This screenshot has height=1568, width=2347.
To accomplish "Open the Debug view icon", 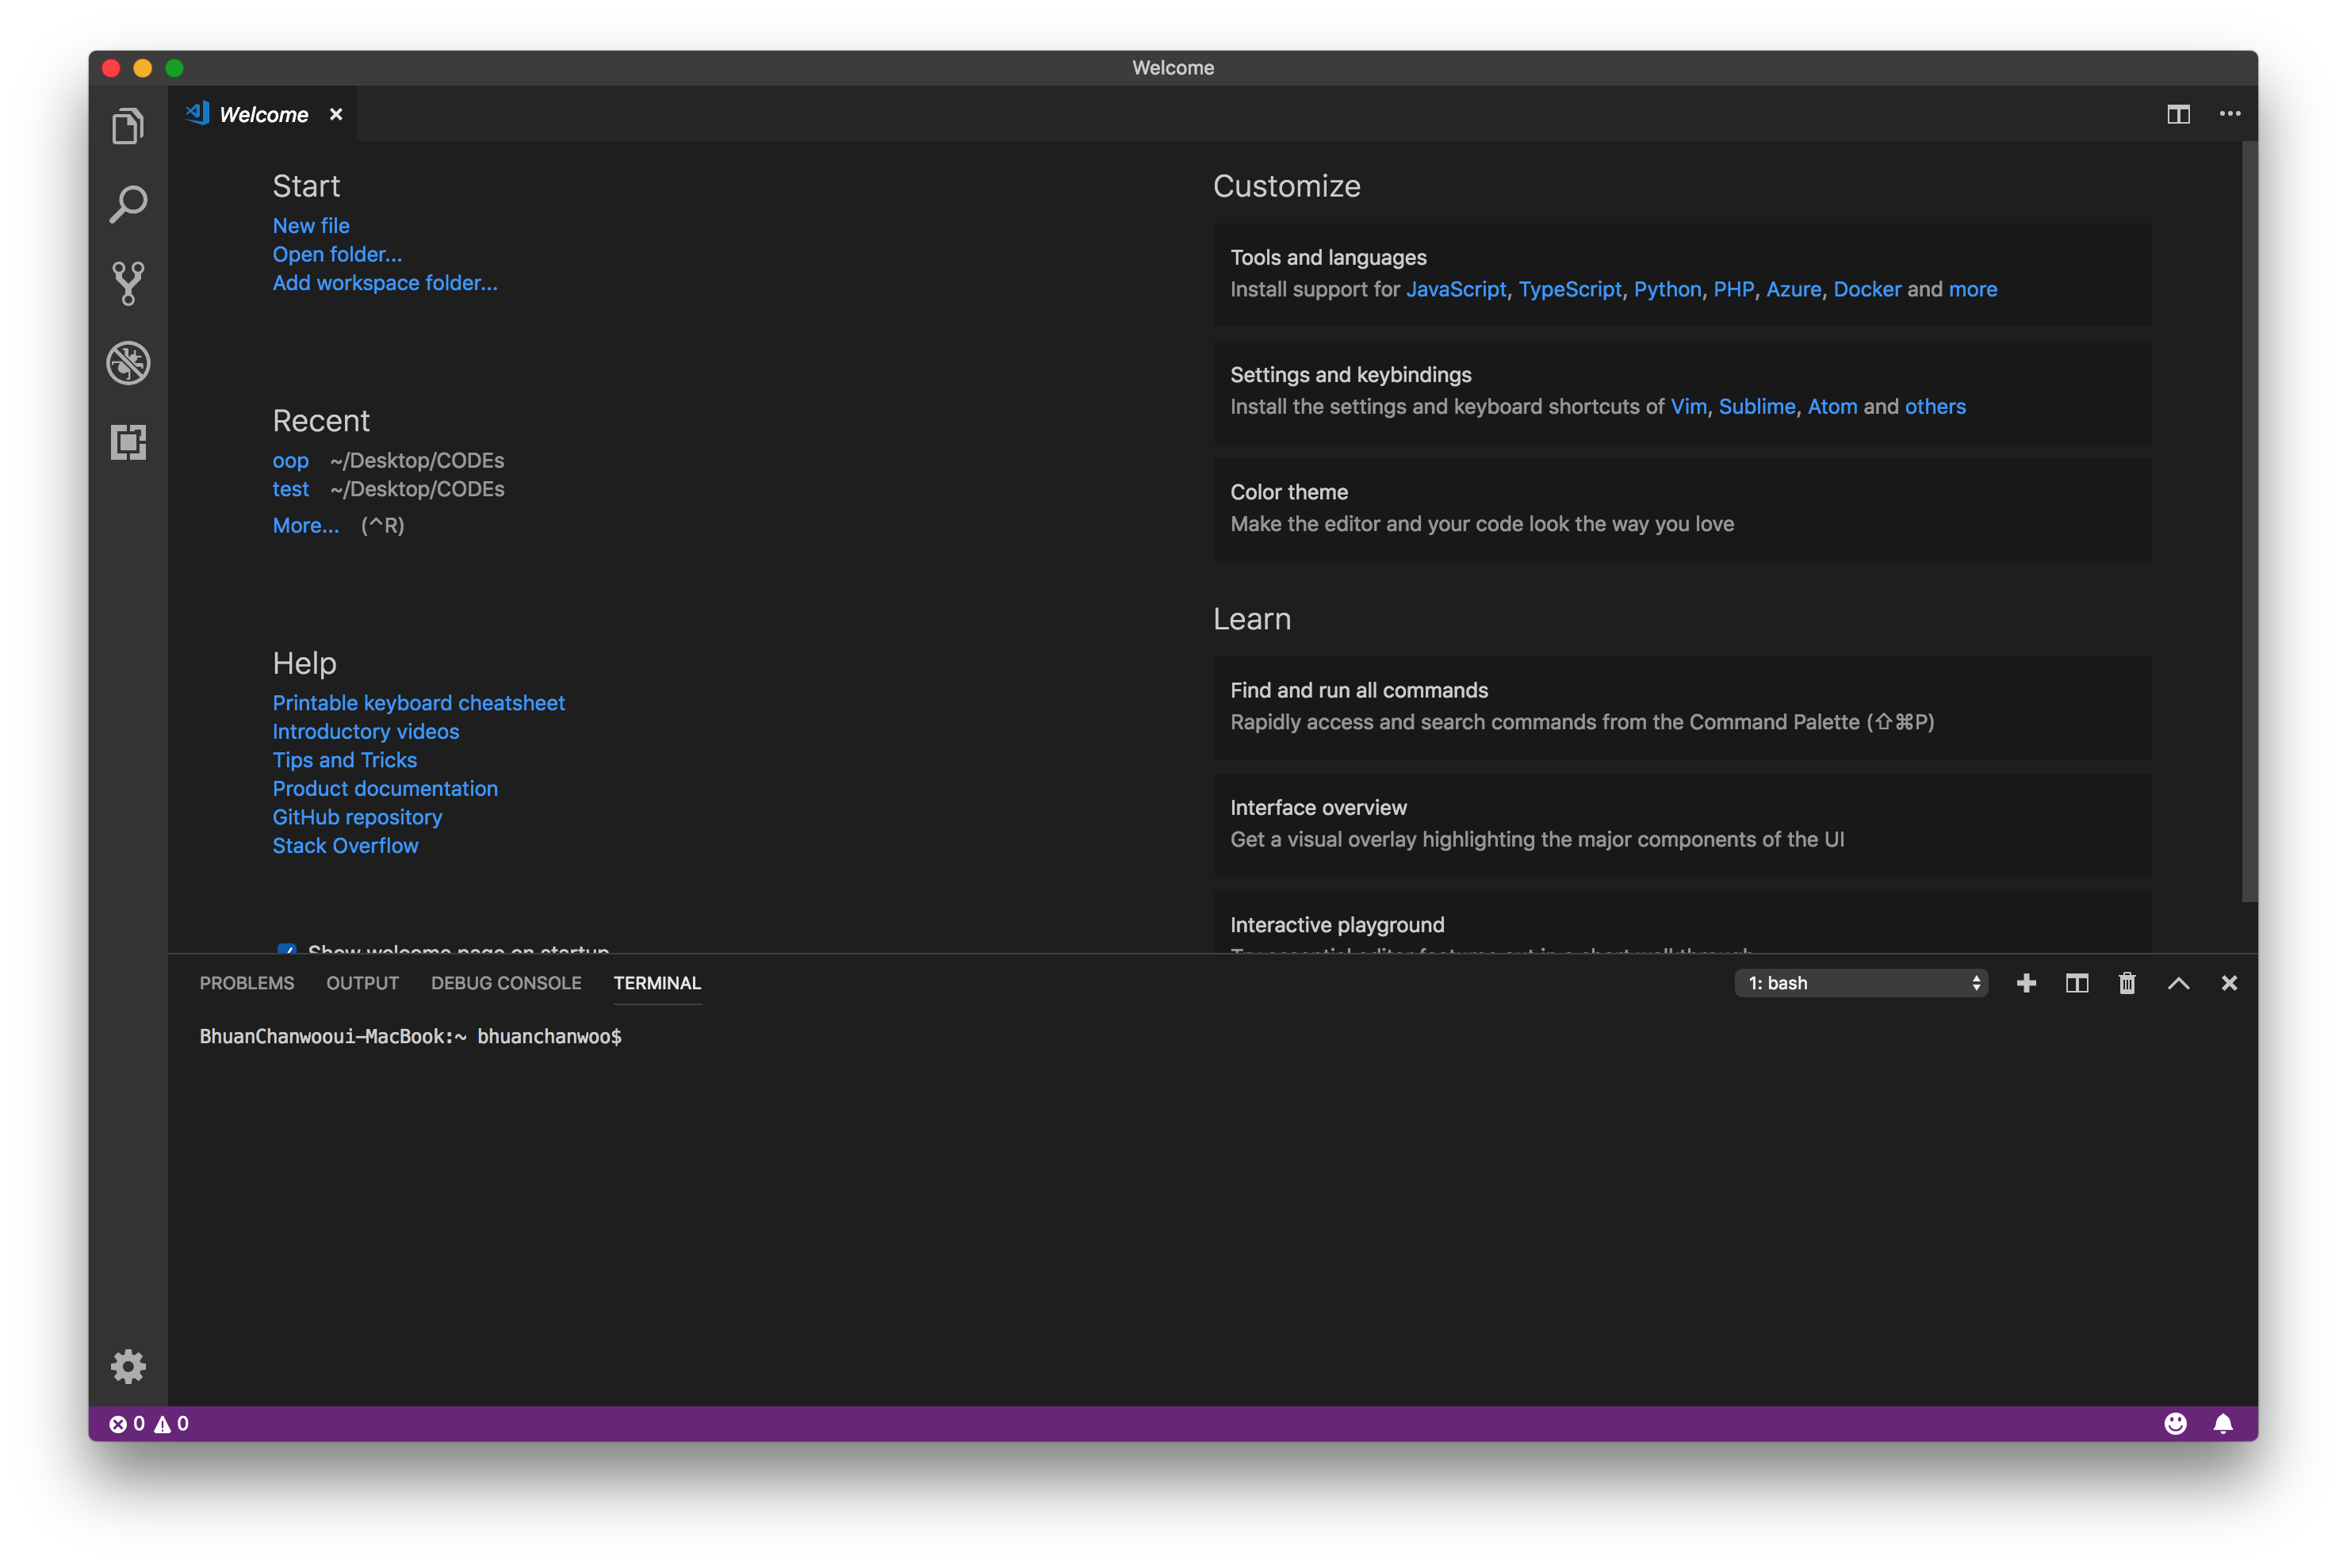I will [128, 363].
